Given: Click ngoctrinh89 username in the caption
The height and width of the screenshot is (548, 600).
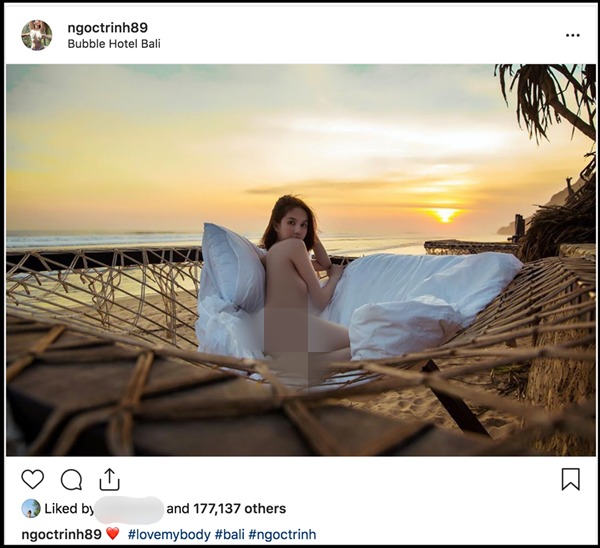Looking at the screenshot, I should click(x=61, y=534).
